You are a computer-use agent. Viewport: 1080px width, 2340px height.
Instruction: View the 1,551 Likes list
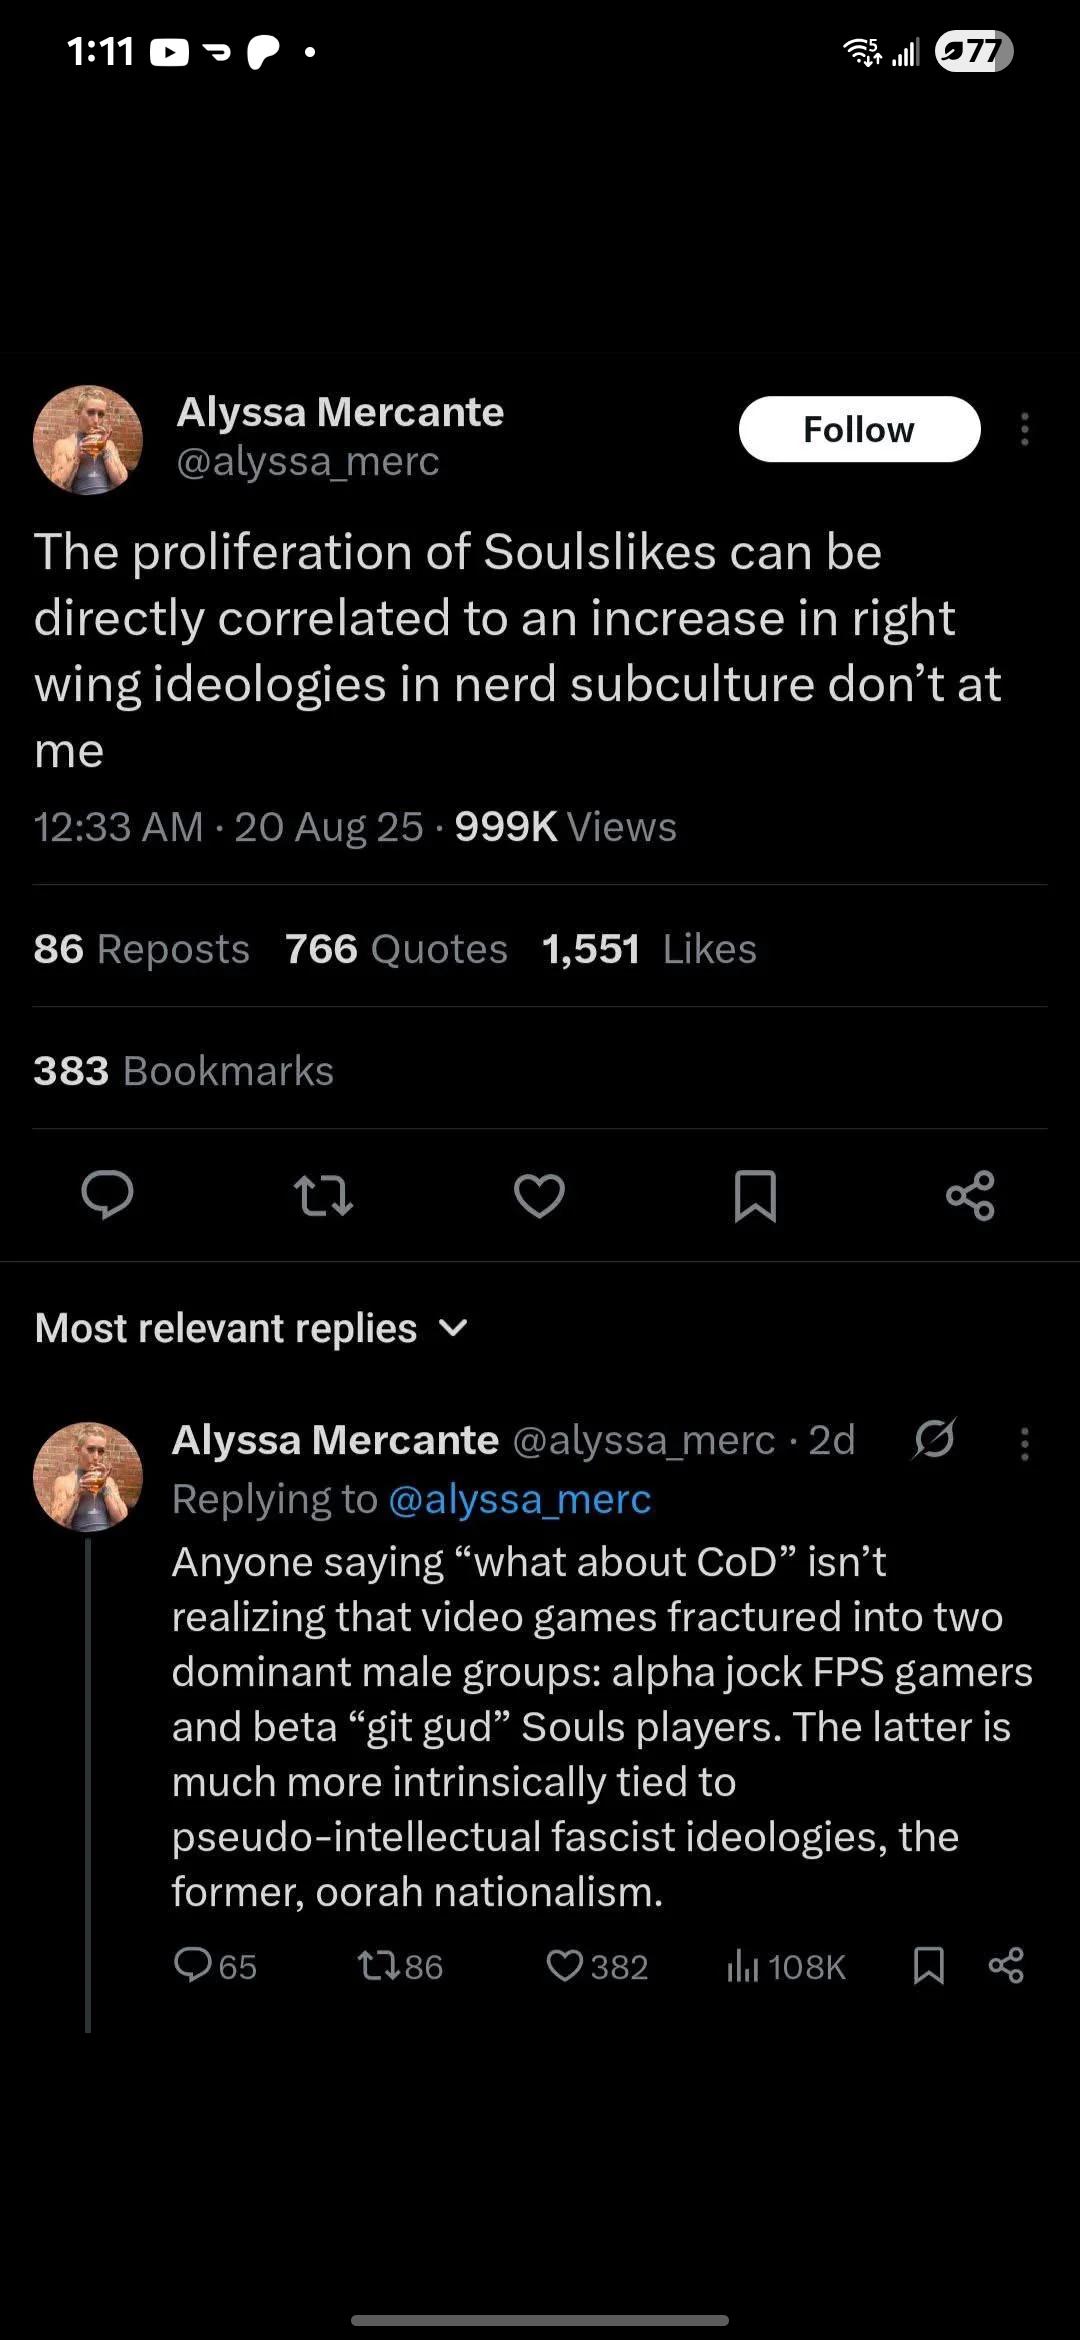pos(649,949)
